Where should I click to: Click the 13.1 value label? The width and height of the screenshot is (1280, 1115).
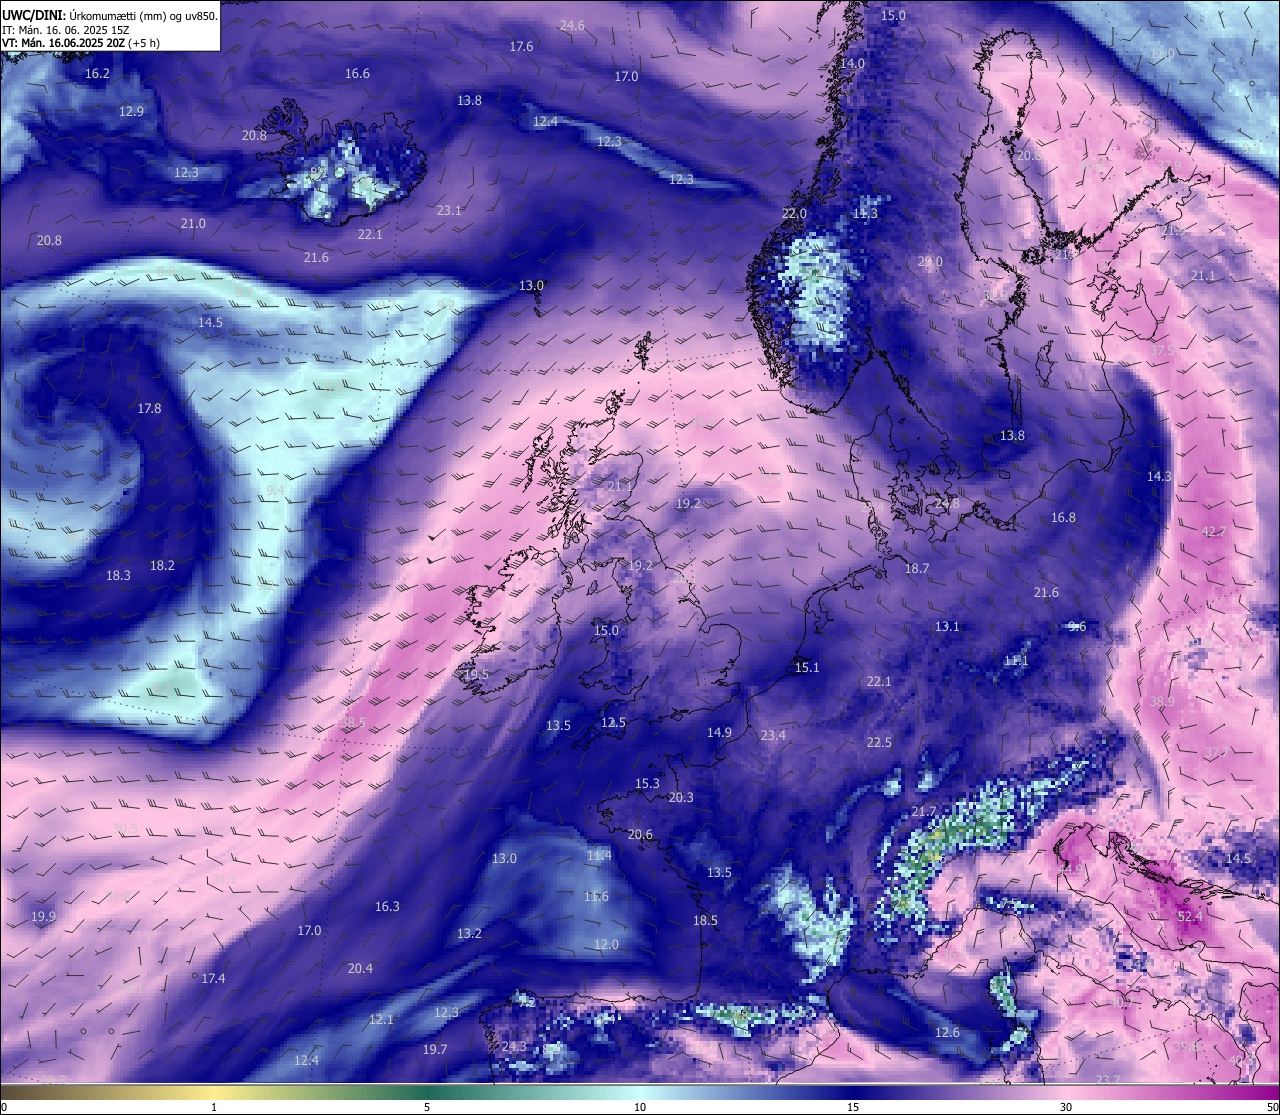(x=947, y=627)
